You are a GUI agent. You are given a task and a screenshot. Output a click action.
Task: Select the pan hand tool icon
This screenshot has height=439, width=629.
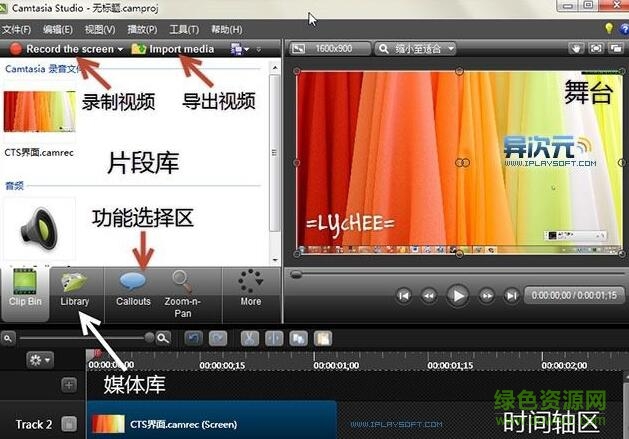pyautogui.click(x=576, y=49)
